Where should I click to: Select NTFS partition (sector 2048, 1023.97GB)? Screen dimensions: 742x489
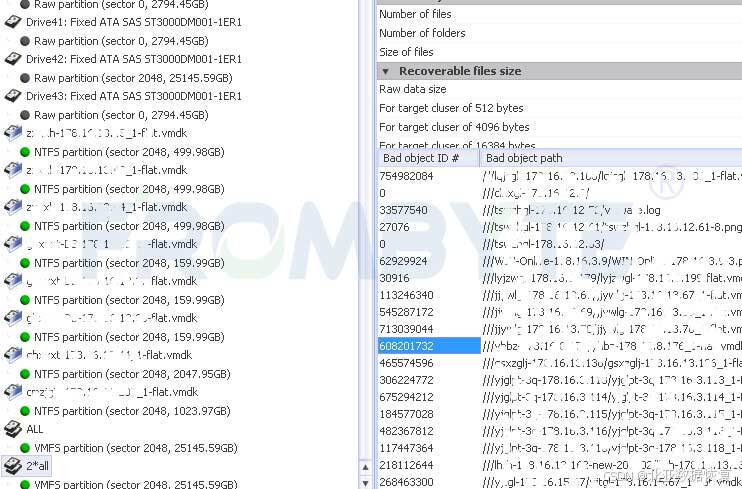pos(132,411)
